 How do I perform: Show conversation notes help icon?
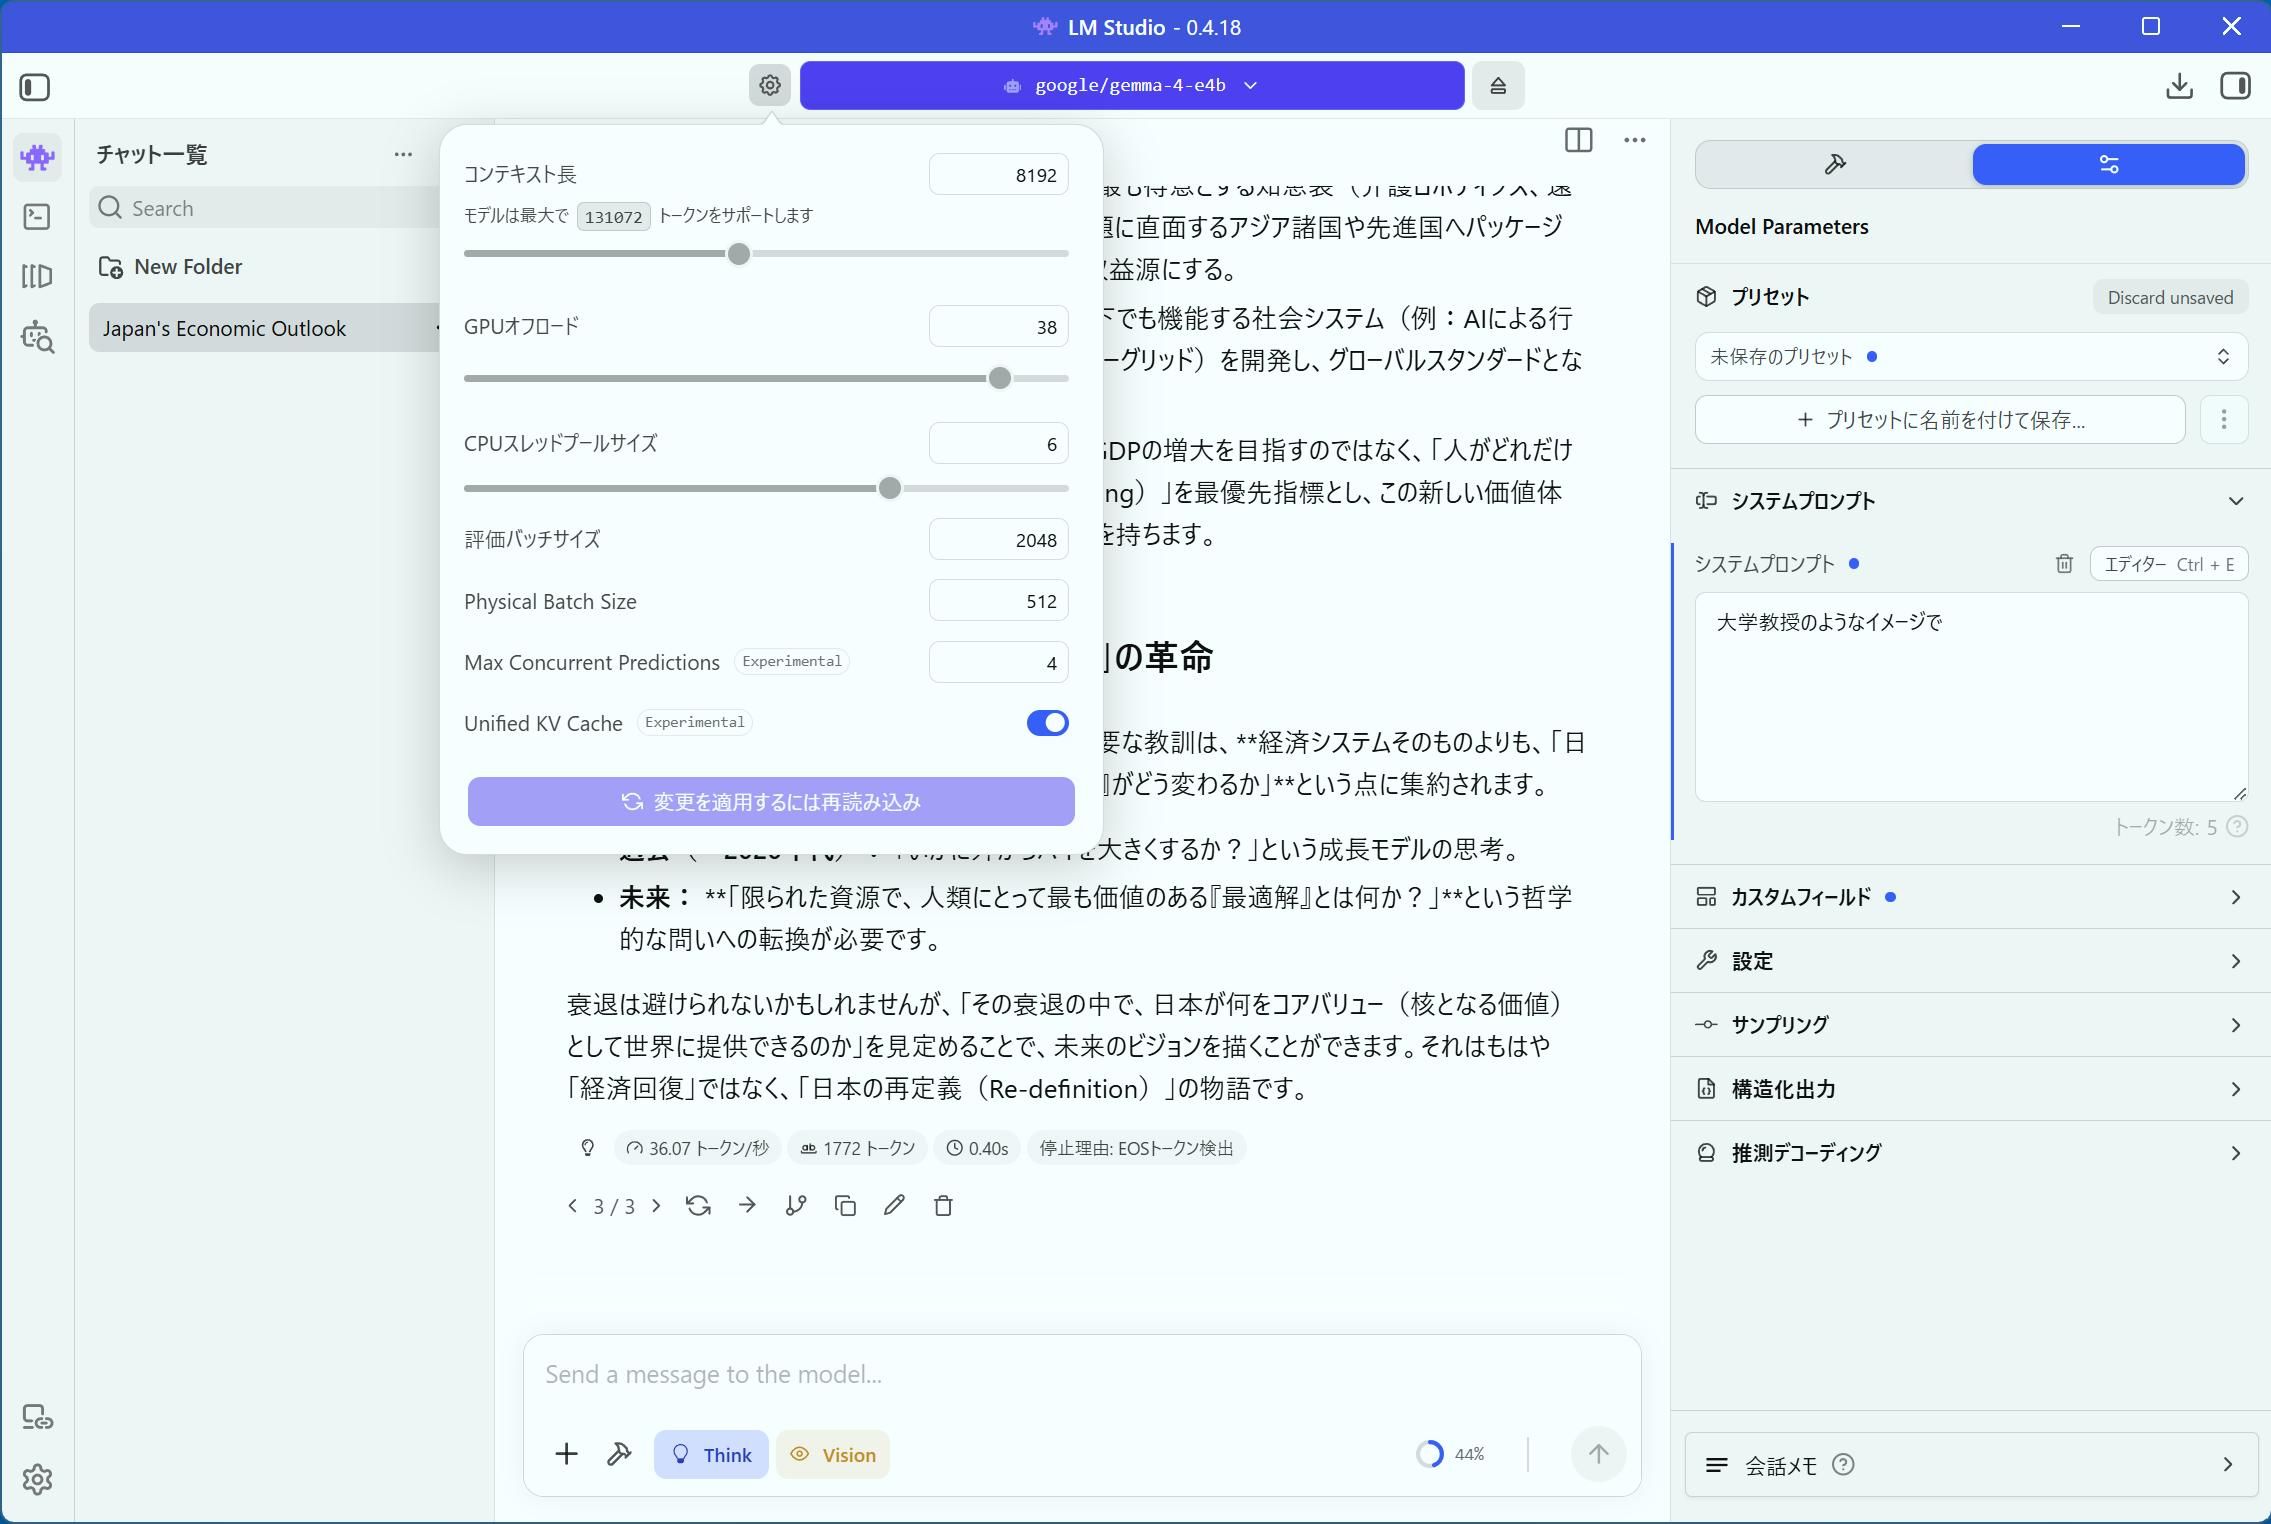click(1843, 1465)
